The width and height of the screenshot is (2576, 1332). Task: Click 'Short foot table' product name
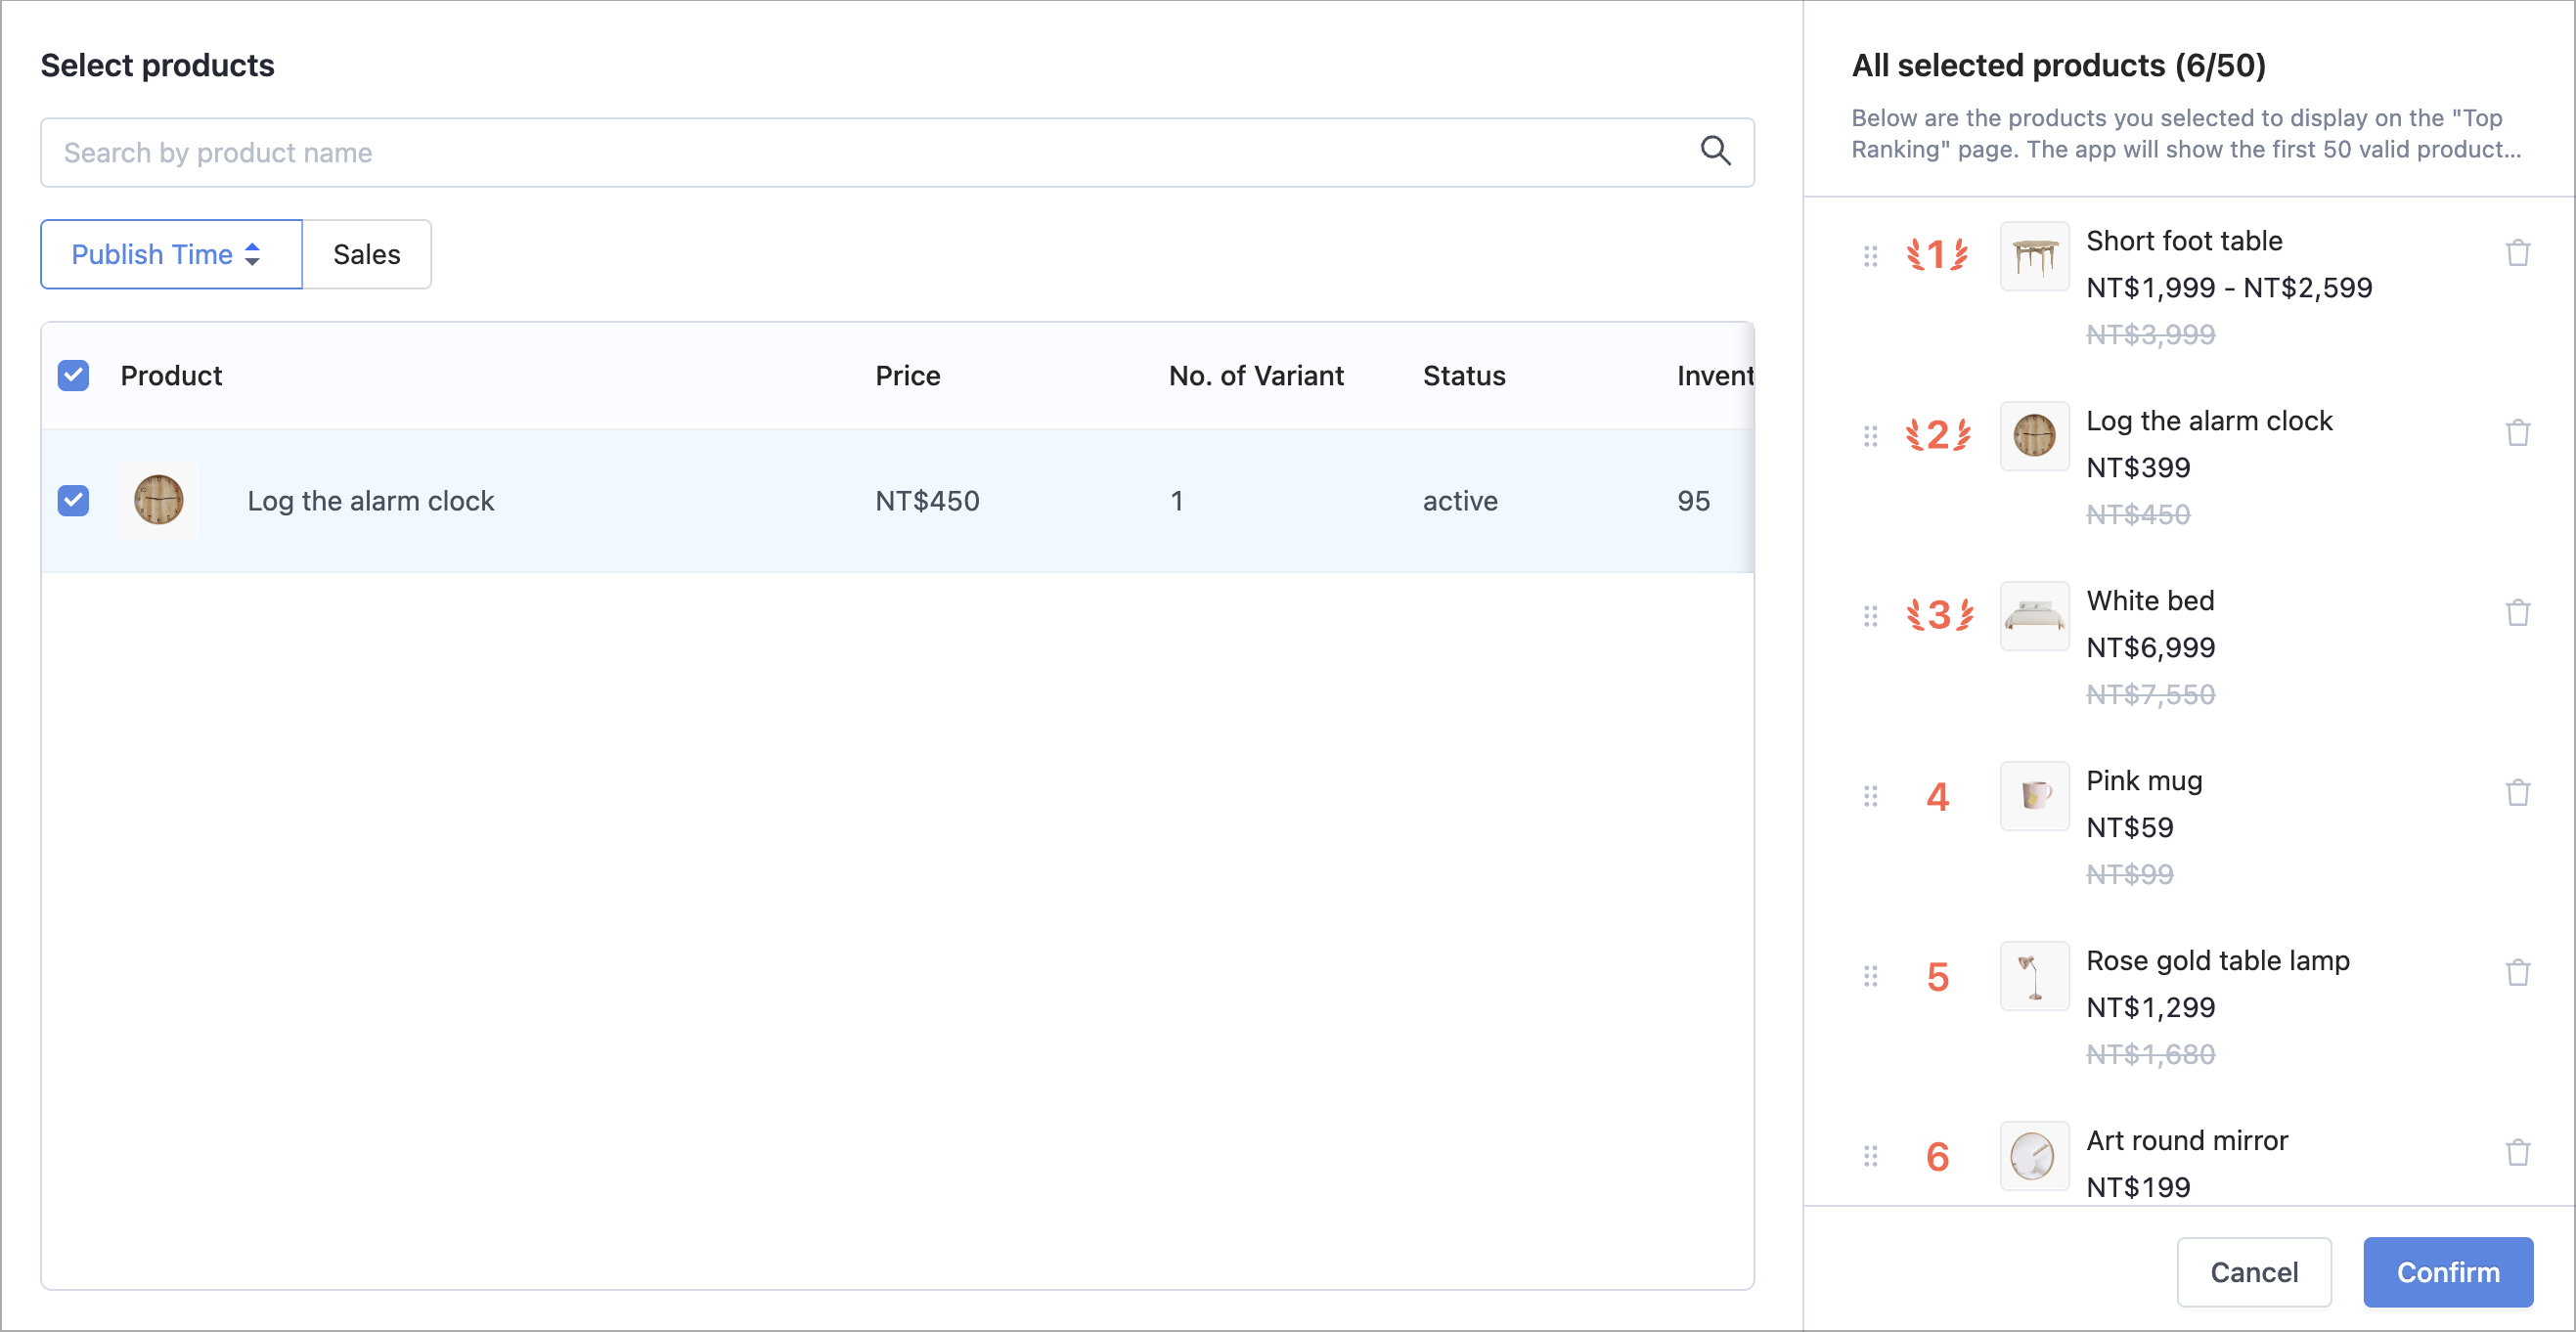point(2183,241)
